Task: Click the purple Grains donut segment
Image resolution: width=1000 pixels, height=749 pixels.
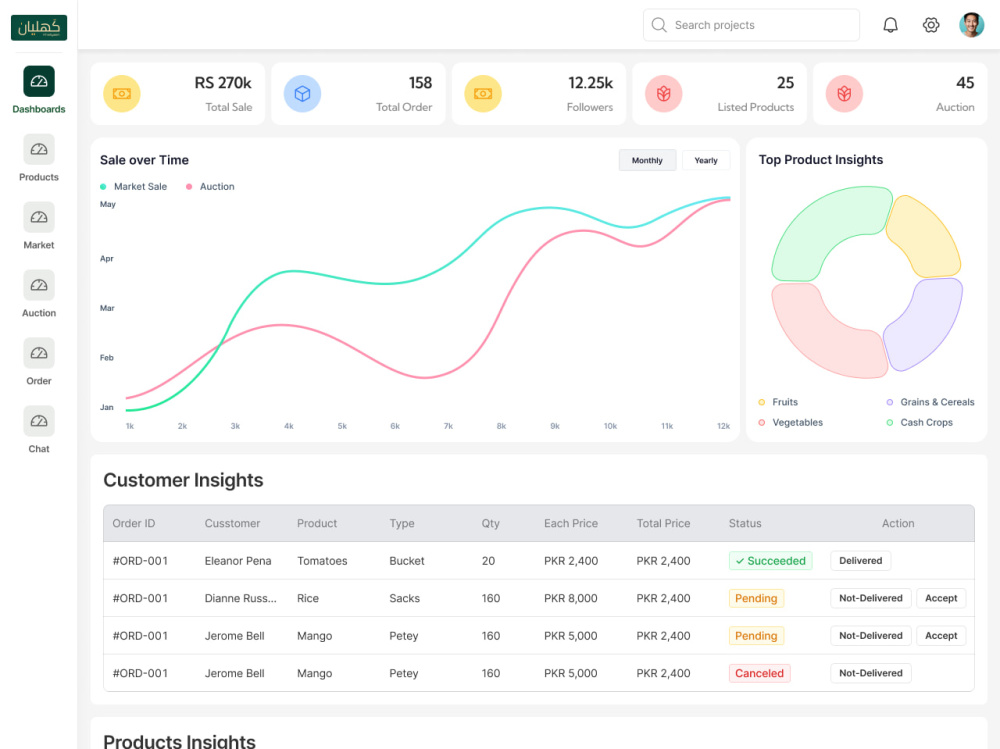Action: point(928,325)
